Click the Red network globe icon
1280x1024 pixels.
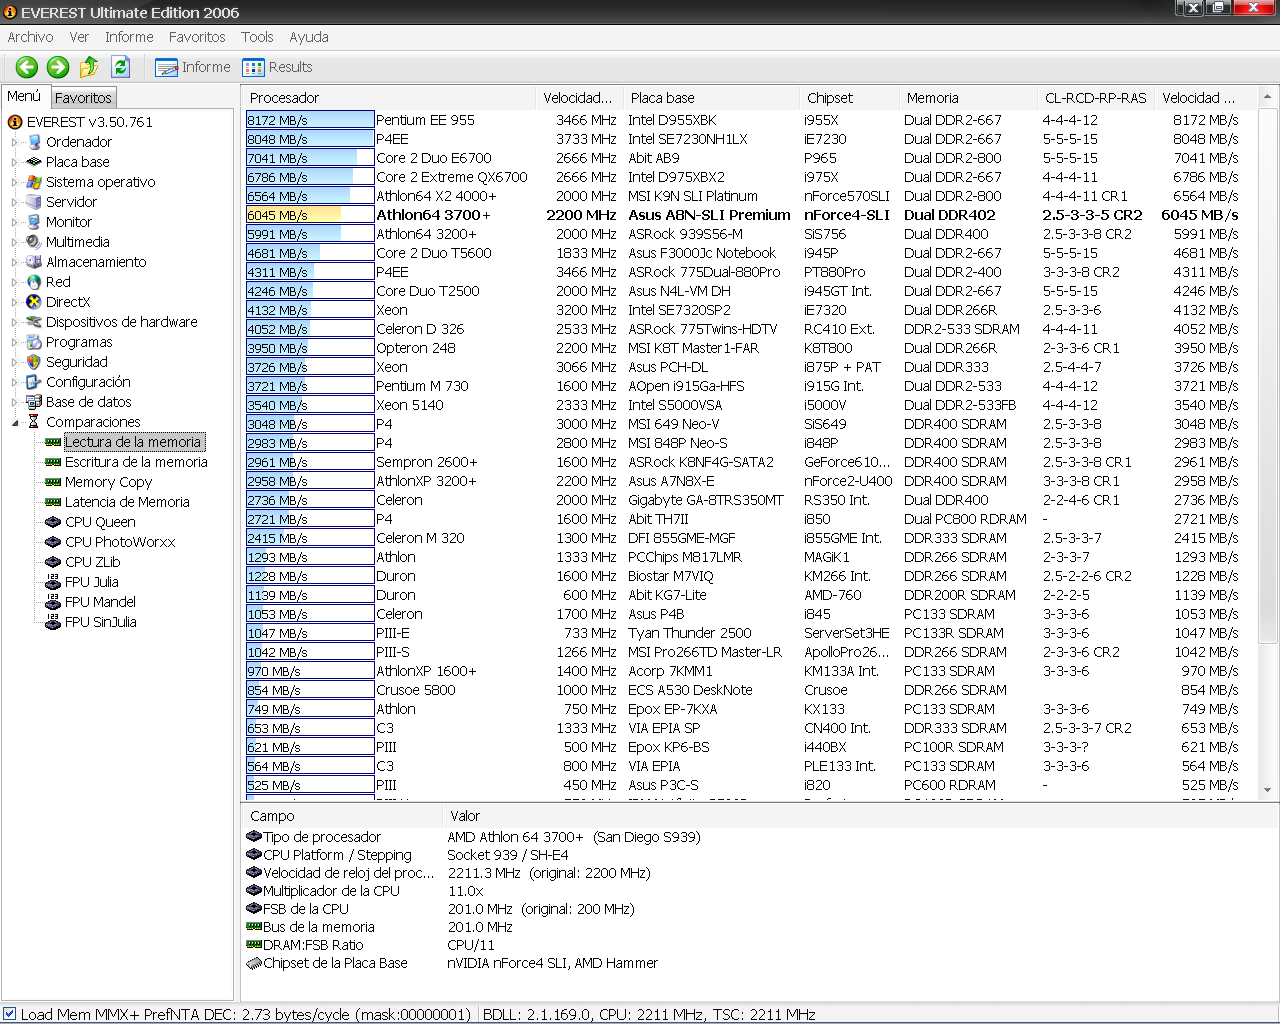click(34, 282)
